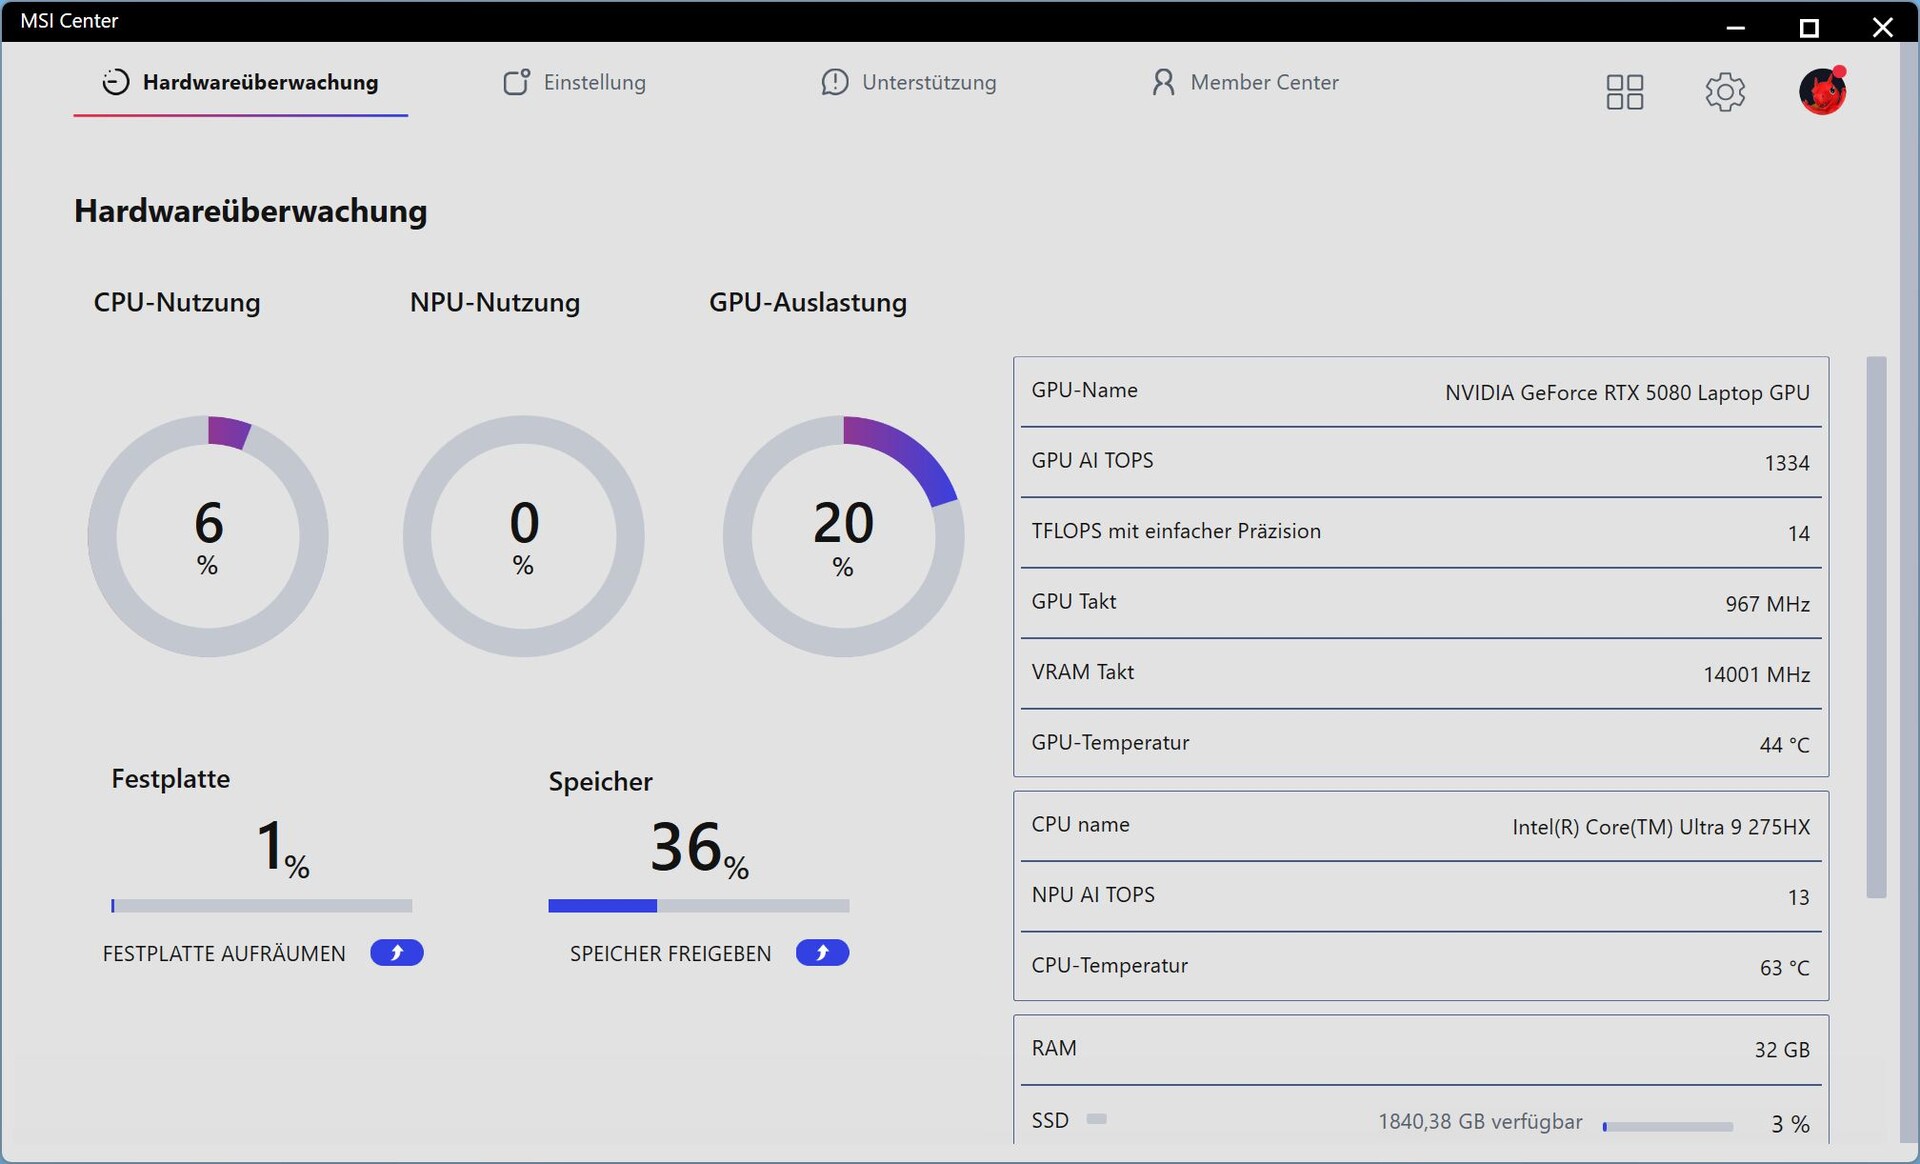Go to the Member Center tab
This screenshot has width=1920, height=1164.
click(x=1264, y=82)
